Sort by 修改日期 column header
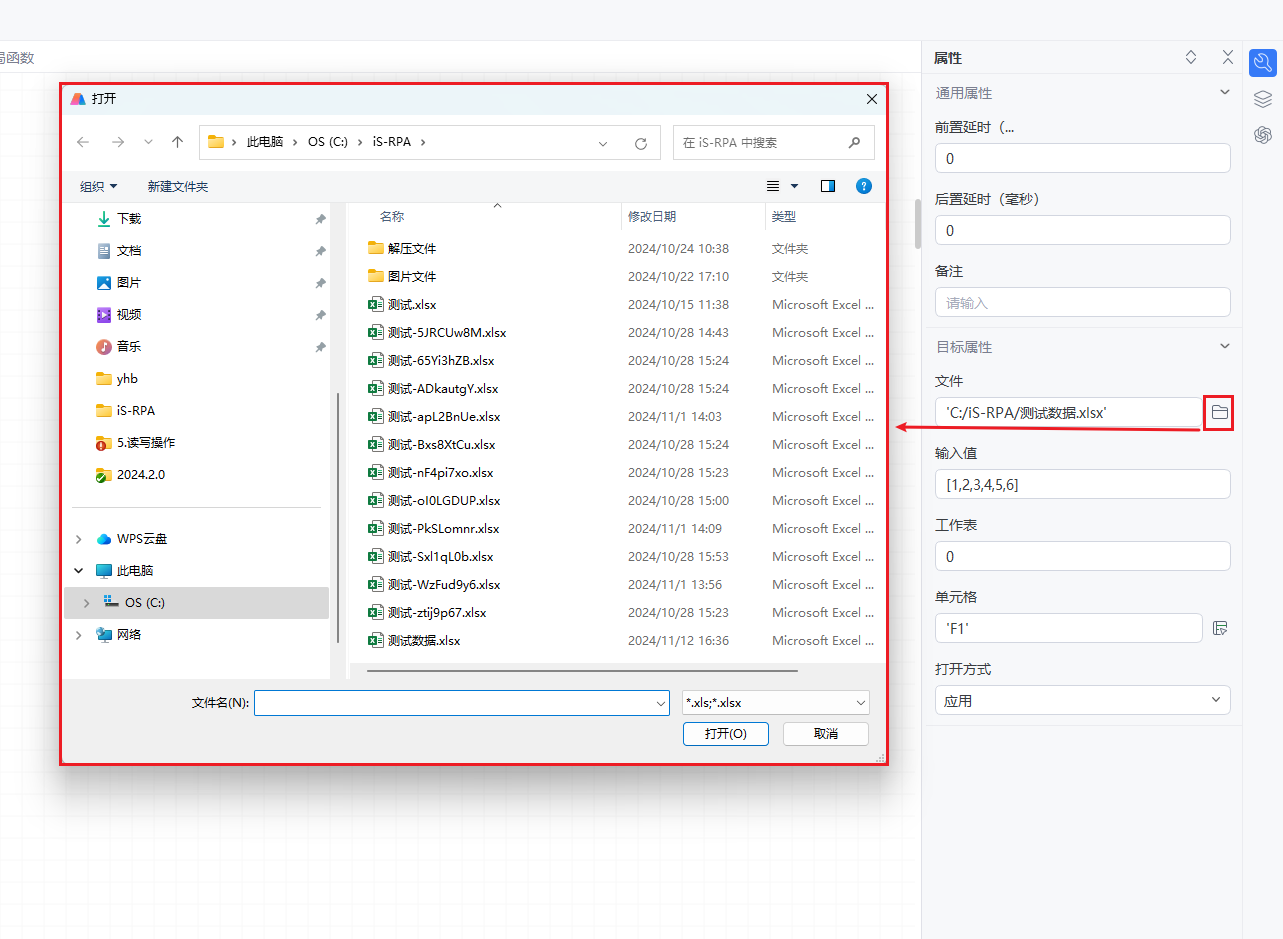Image resolution: width=1283 pixels, height=939 pixels. click(652, 216)
